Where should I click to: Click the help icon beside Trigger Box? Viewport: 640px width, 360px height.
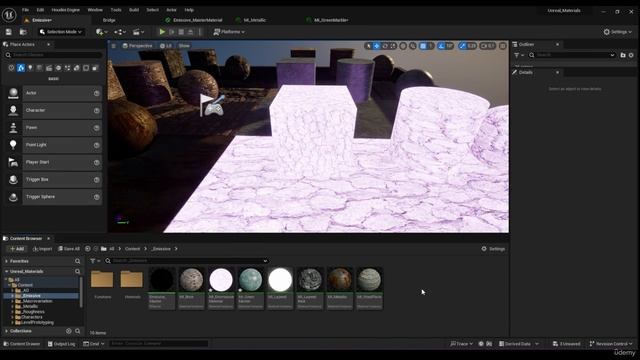tap(97, 180)
